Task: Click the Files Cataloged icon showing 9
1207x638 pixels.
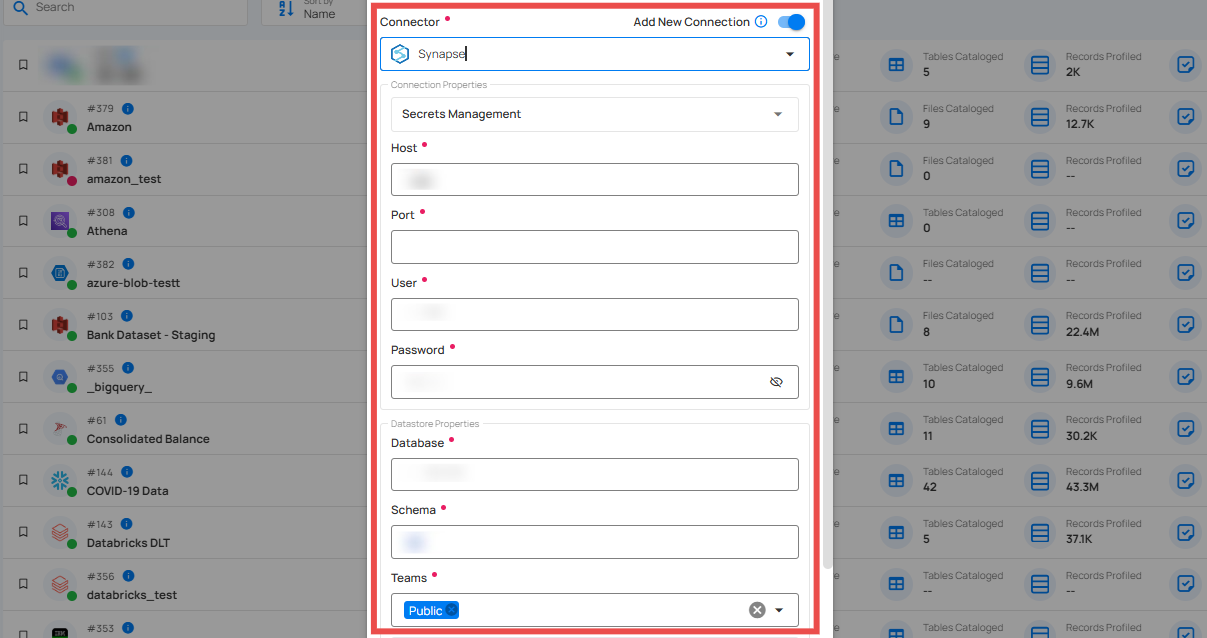Action: [x=895, y=117]
